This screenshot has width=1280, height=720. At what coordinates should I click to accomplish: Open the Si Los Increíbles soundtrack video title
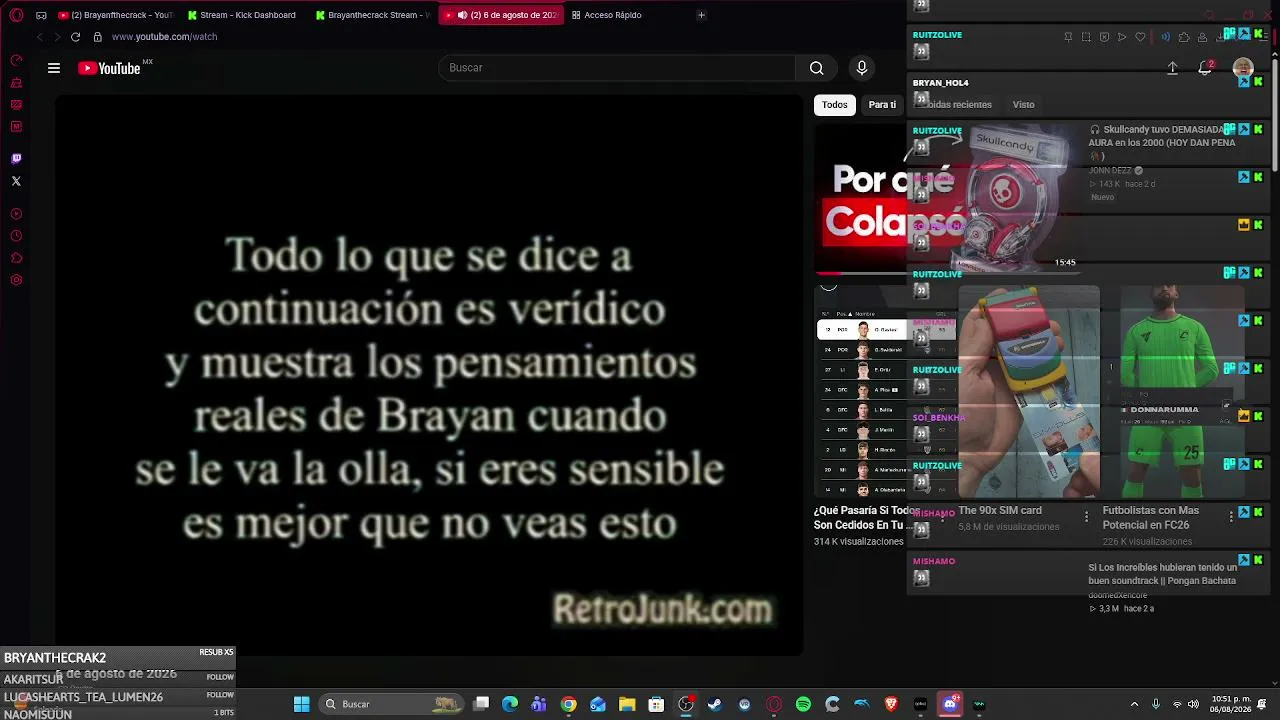[1162, 574]
